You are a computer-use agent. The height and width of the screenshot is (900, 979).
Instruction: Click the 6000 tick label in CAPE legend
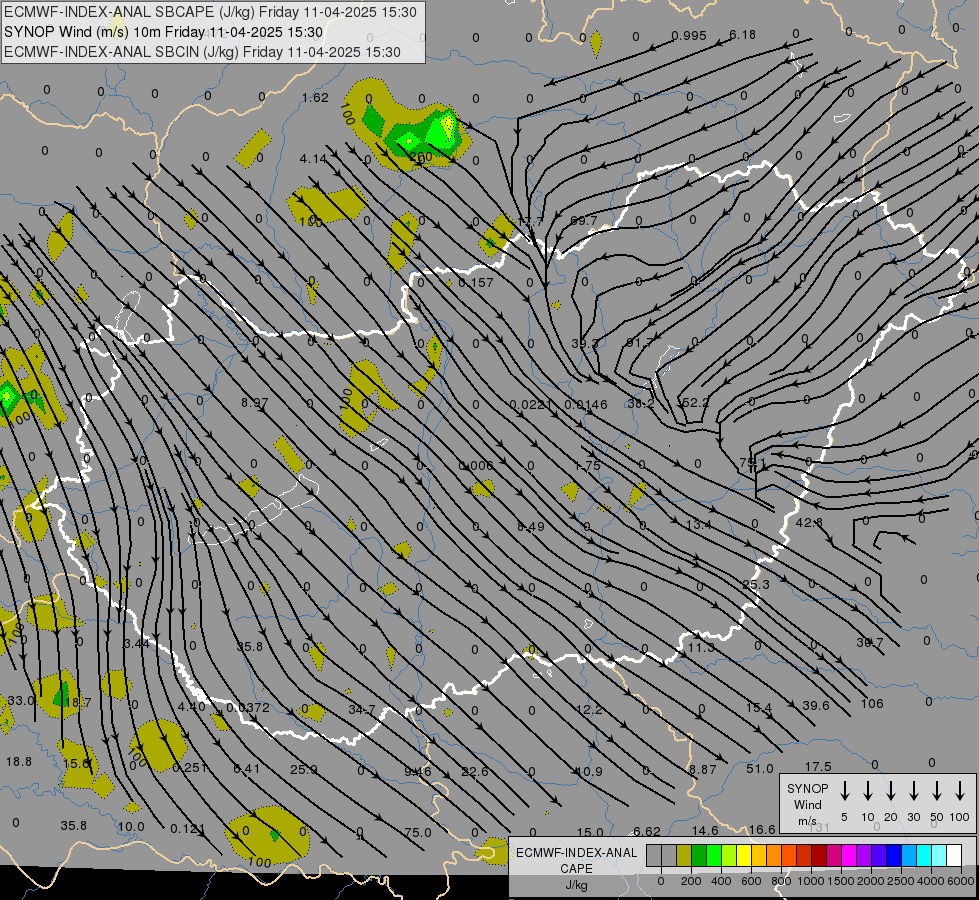[962, 881]
